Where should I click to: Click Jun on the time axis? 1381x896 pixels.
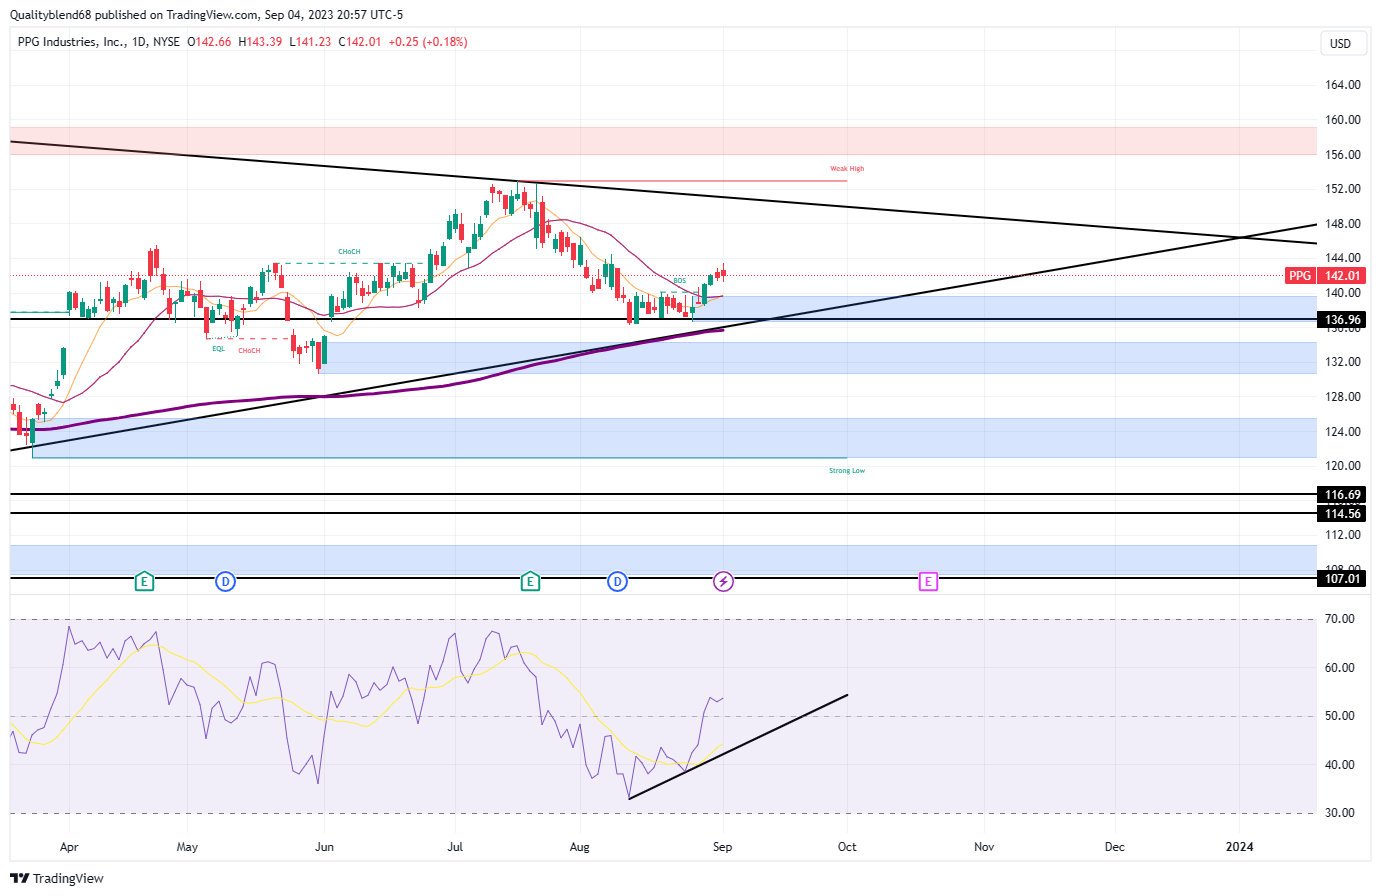point(324,847)
